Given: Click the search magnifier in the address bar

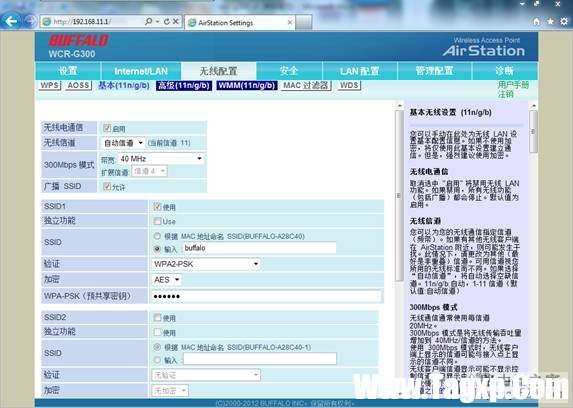Looking at the screenshot, I should point(148,22).
